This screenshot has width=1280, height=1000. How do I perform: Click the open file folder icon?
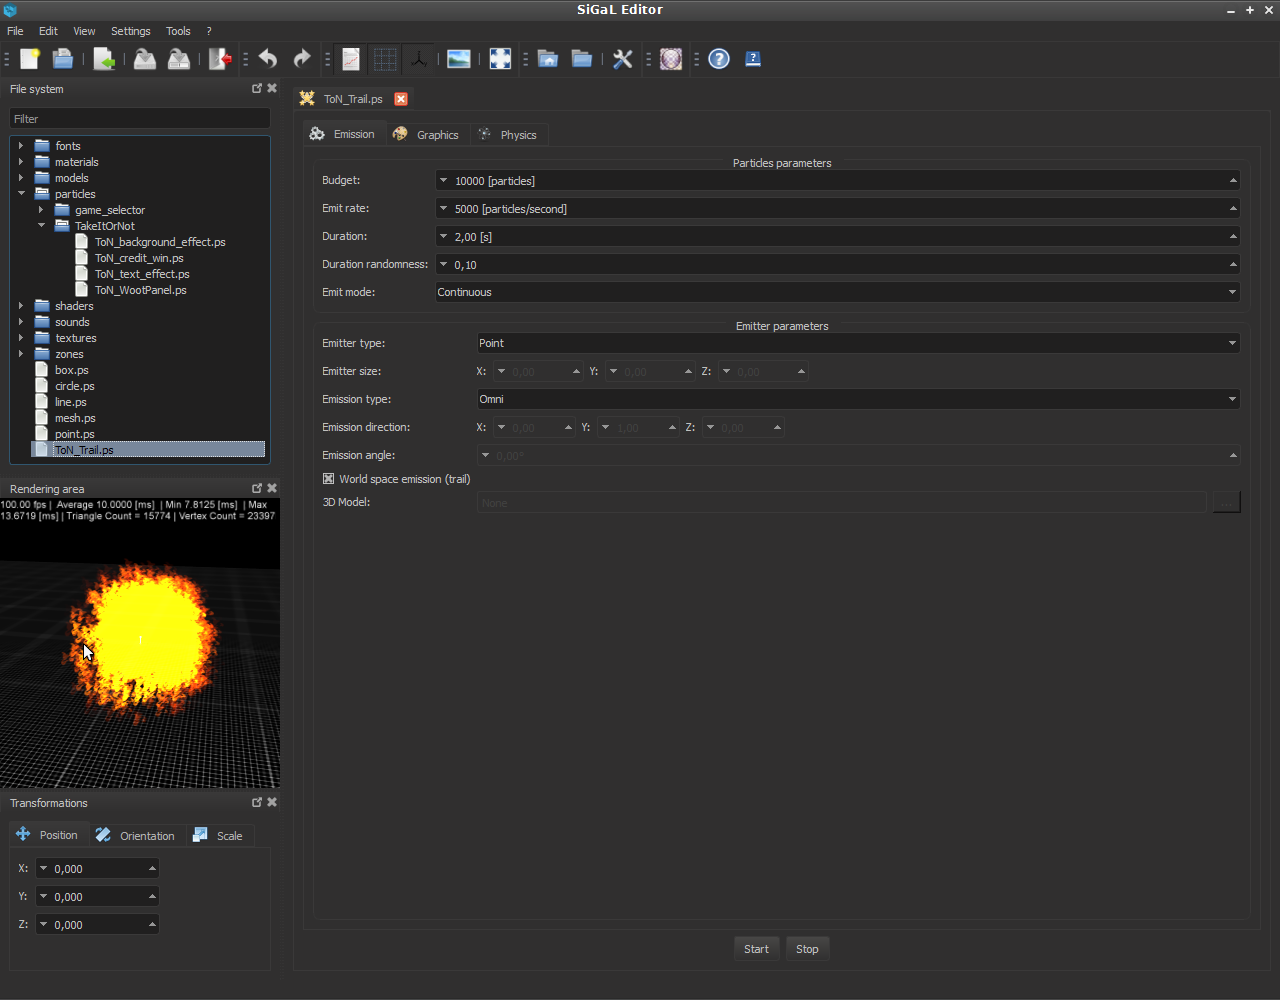pyautogui.click(x=63, y=59)
